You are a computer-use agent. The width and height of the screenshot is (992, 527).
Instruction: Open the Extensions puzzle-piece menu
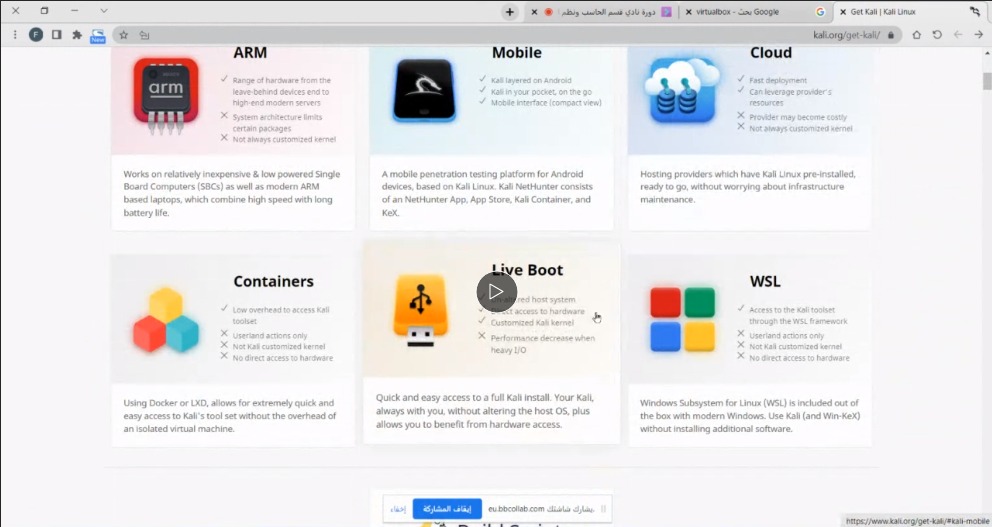point(77,35)
